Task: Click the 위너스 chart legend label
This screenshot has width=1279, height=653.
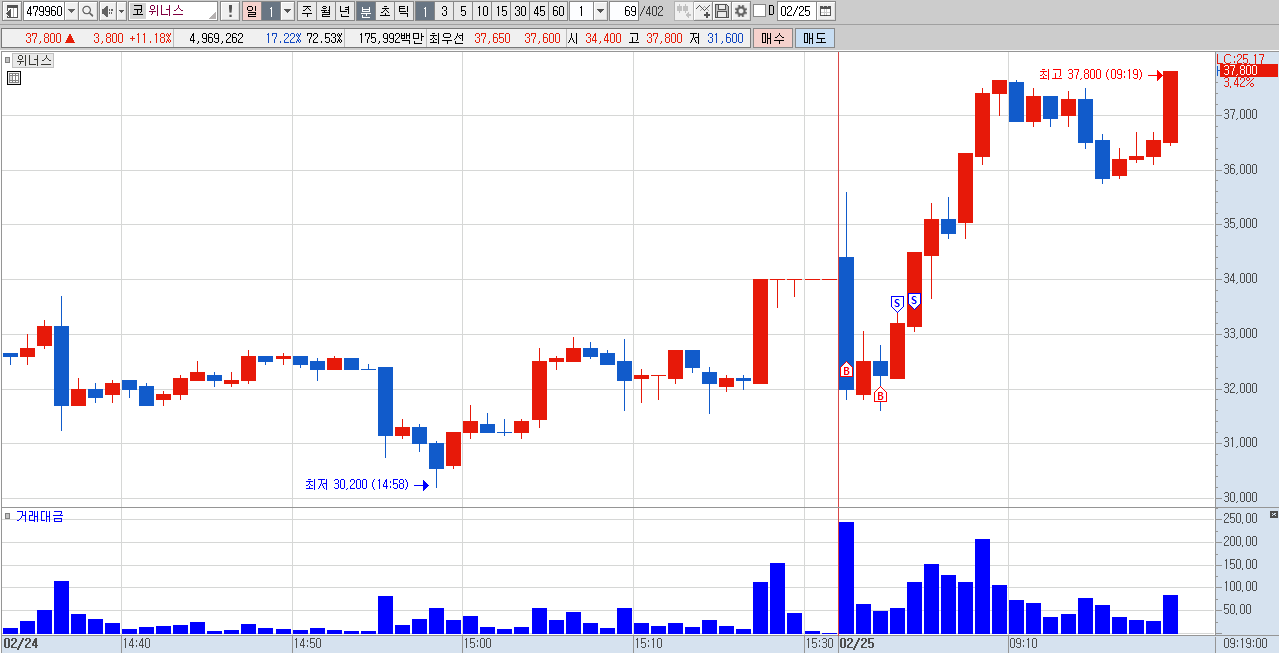Action: [33, 60]
